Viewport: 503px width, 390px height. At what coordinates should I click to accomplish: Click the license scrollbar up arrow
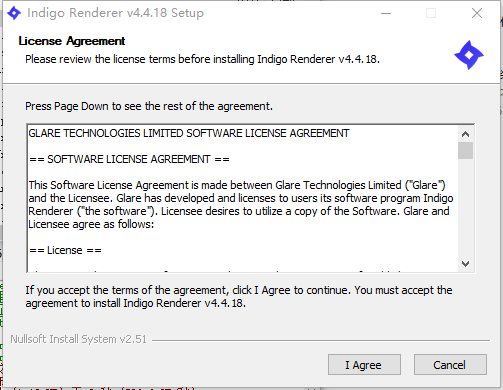point(465,134)
